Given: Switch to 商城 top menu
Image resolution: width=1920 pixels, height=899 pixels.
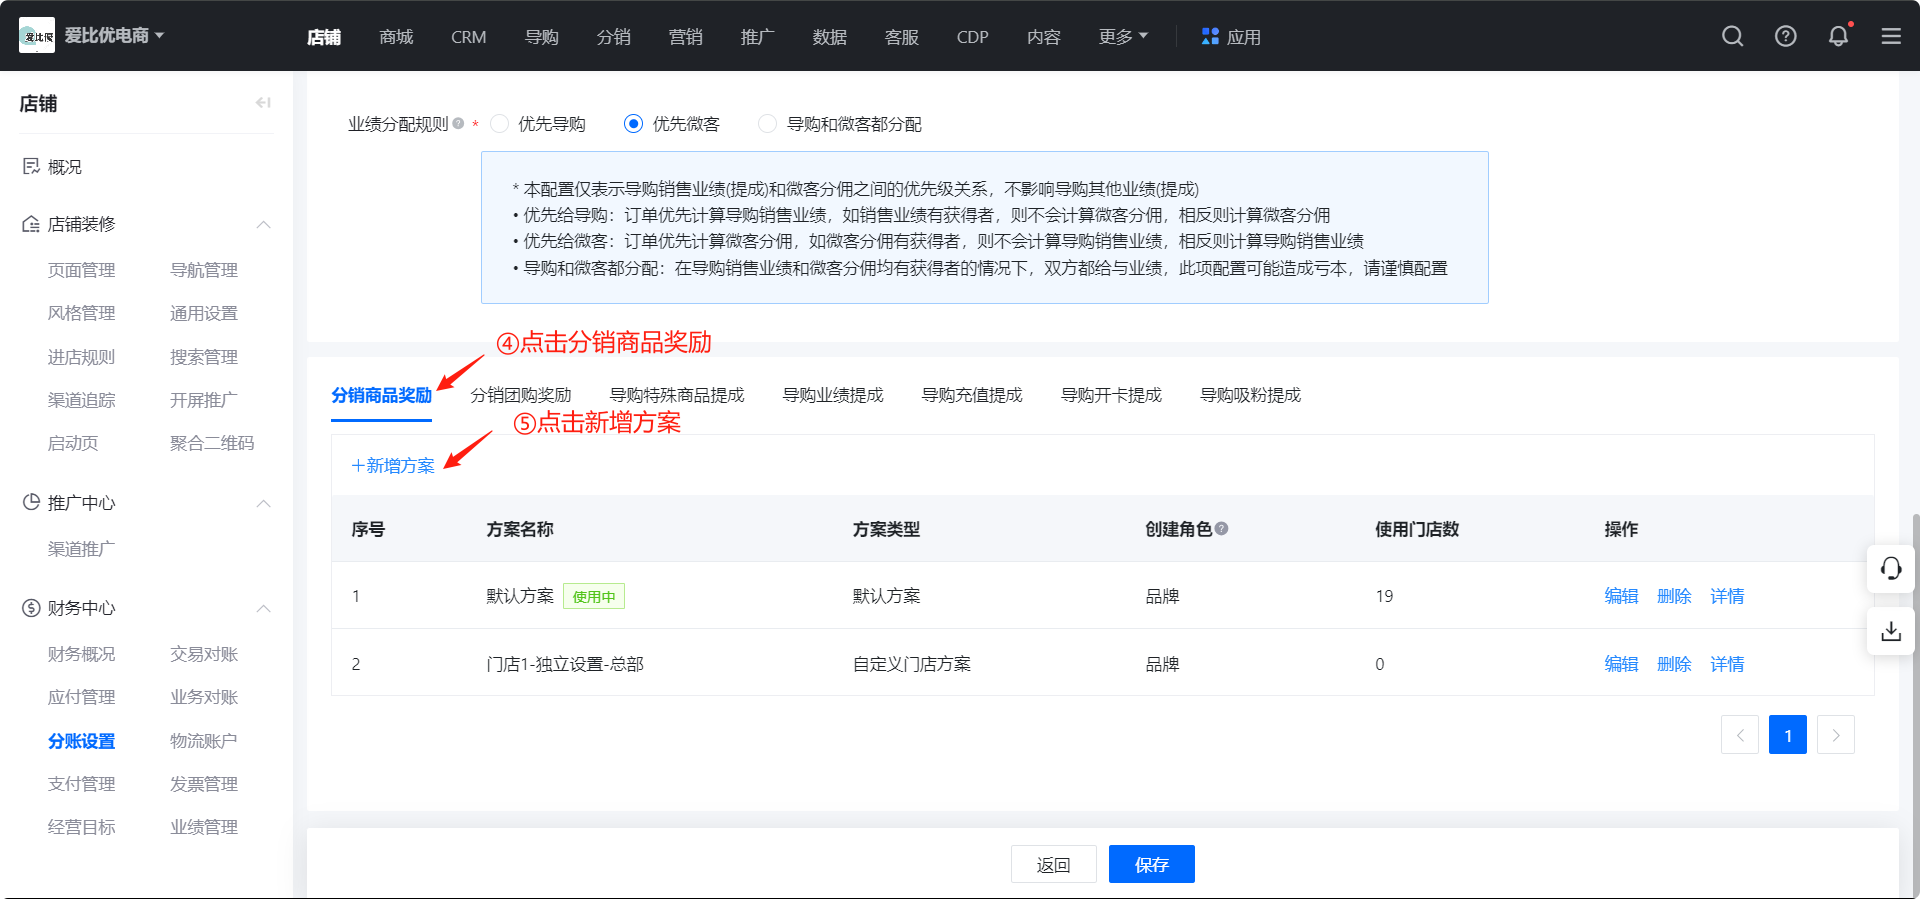Looking at the screenshot, I should pyautogui.click(x=396, y=37).
